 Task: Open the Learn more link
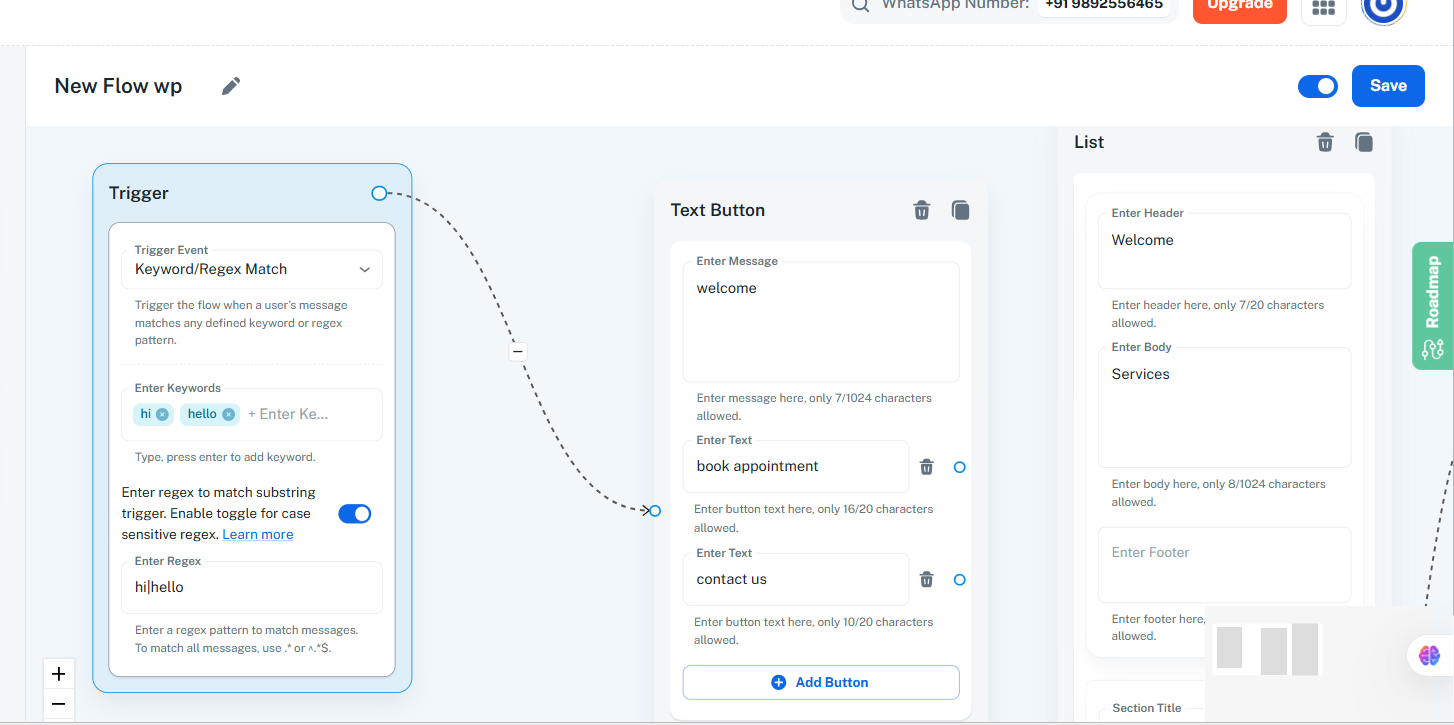258,535
